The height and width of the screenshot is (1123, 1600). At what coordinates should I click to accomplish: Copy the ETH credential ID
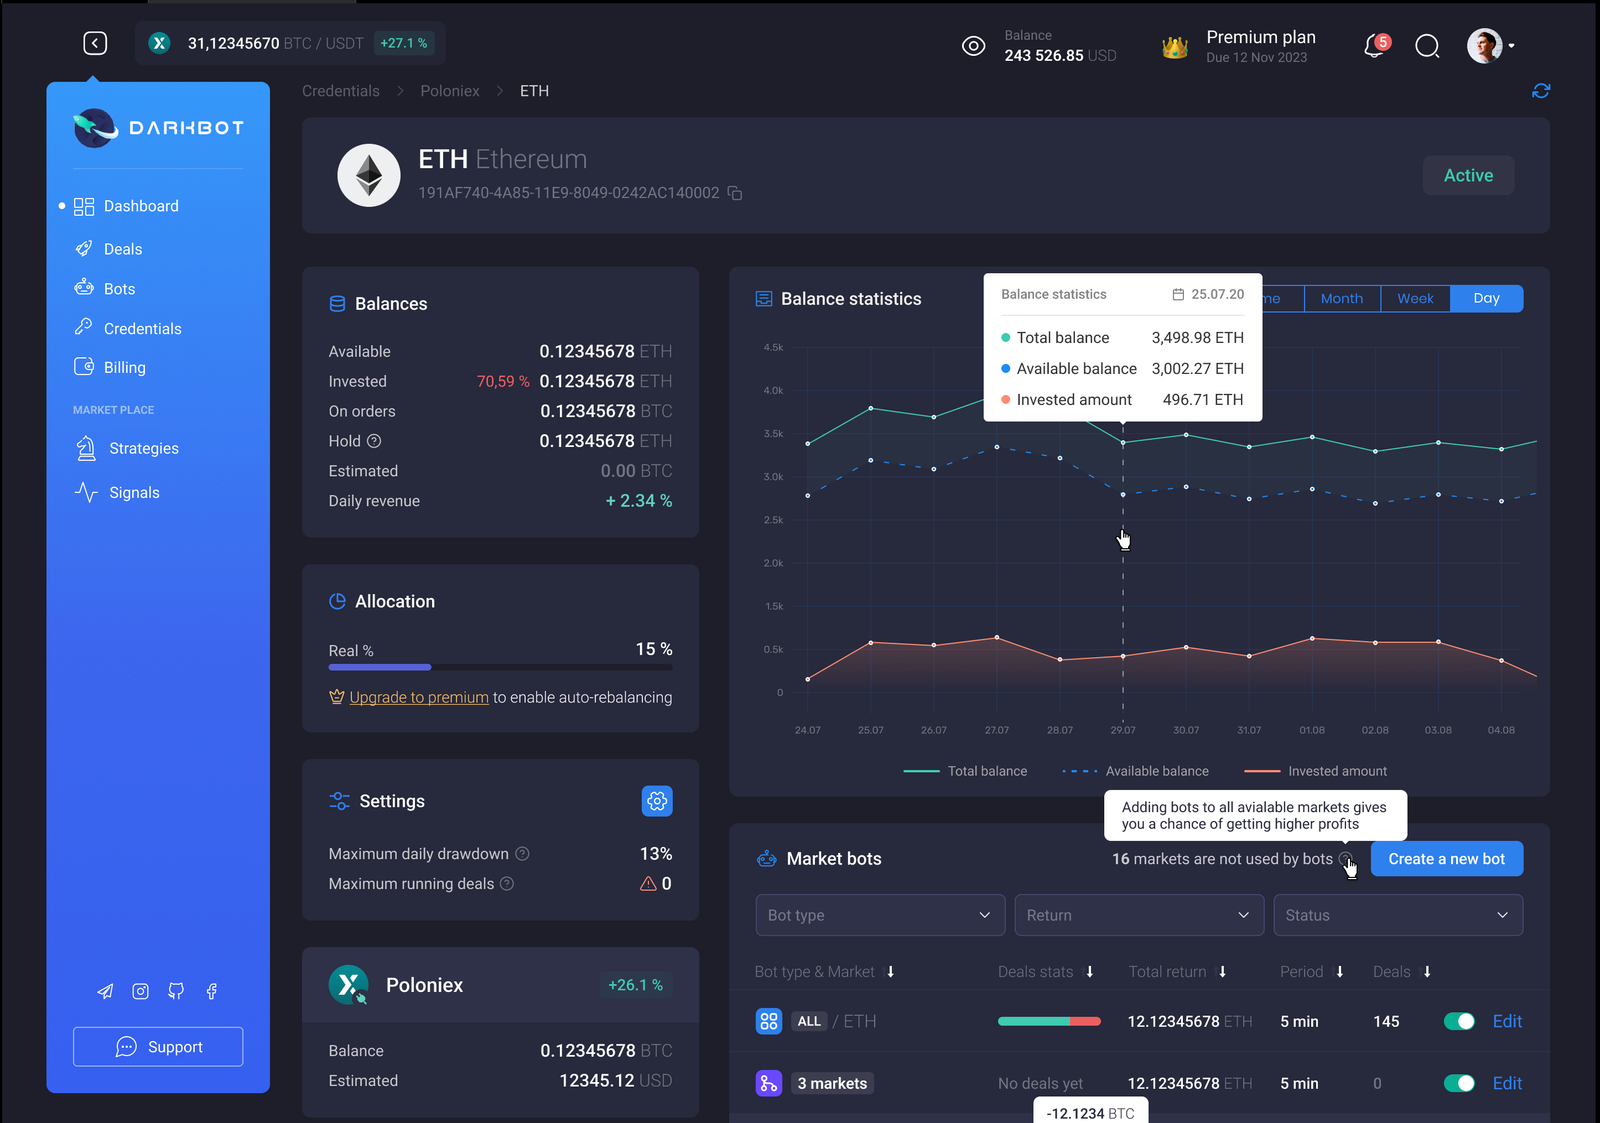735,193
